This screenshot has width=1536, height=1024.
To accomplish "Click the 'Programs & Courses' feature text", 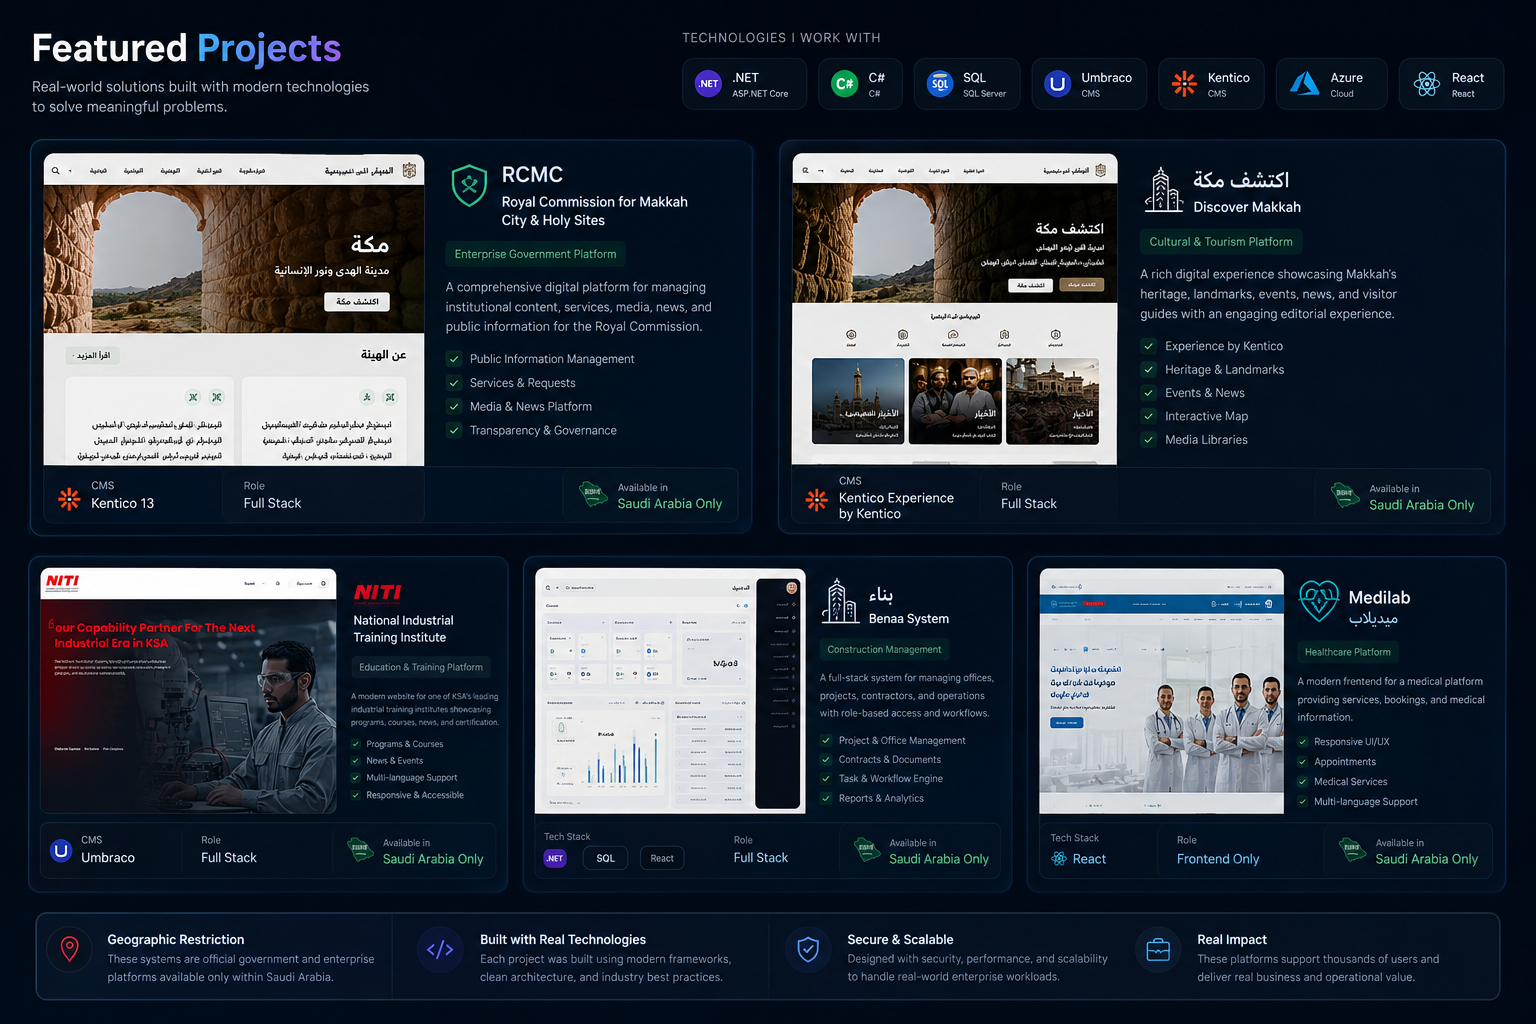I will pos(405,744).
